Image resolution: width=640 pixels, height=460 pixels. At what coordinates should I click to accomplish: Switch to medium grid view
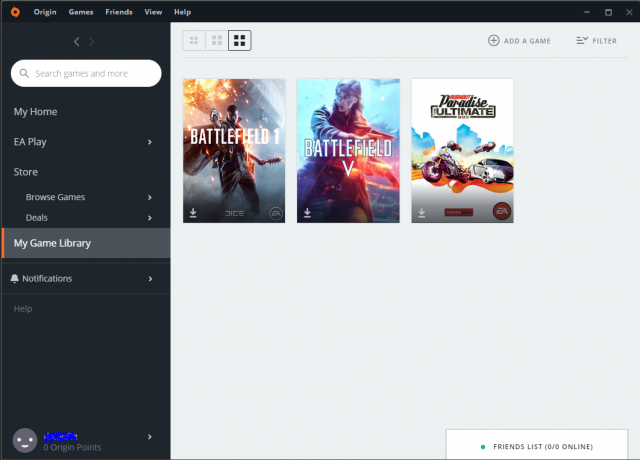pyautogui.click(x=216, y=40)
